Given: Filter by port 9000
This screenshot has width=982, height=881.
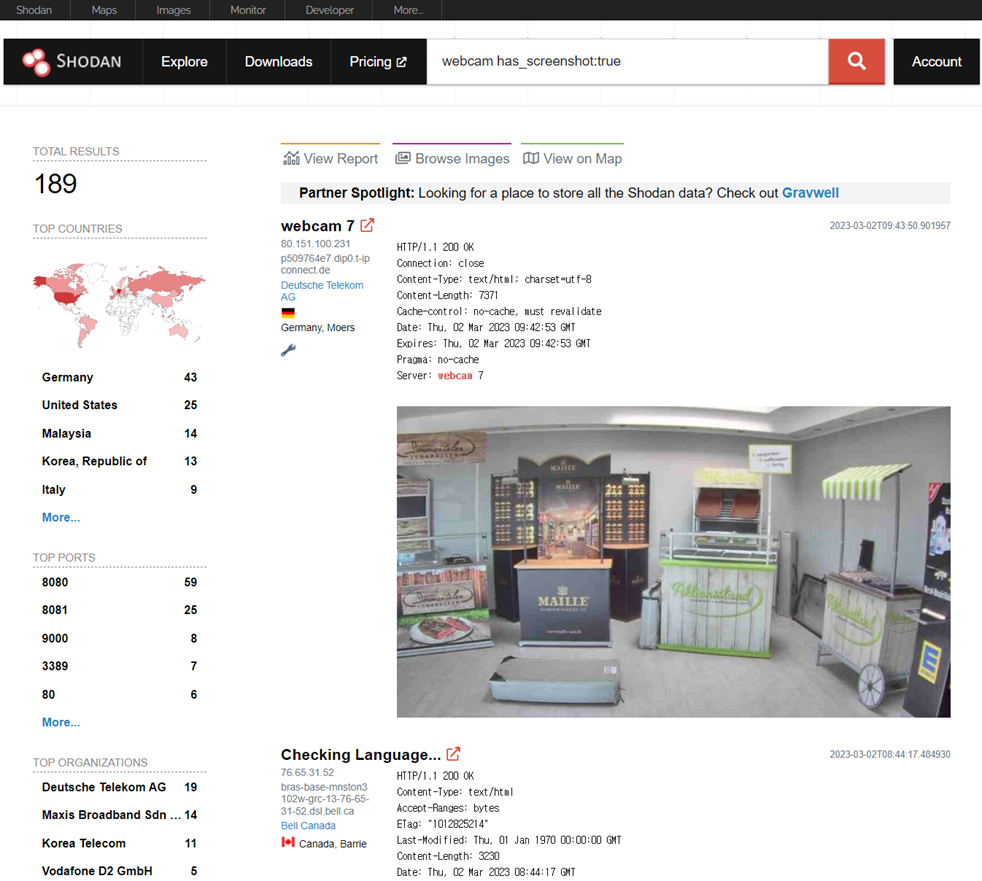Looking at the screenshot, I should pyautogui.click(x=119, y=639).
